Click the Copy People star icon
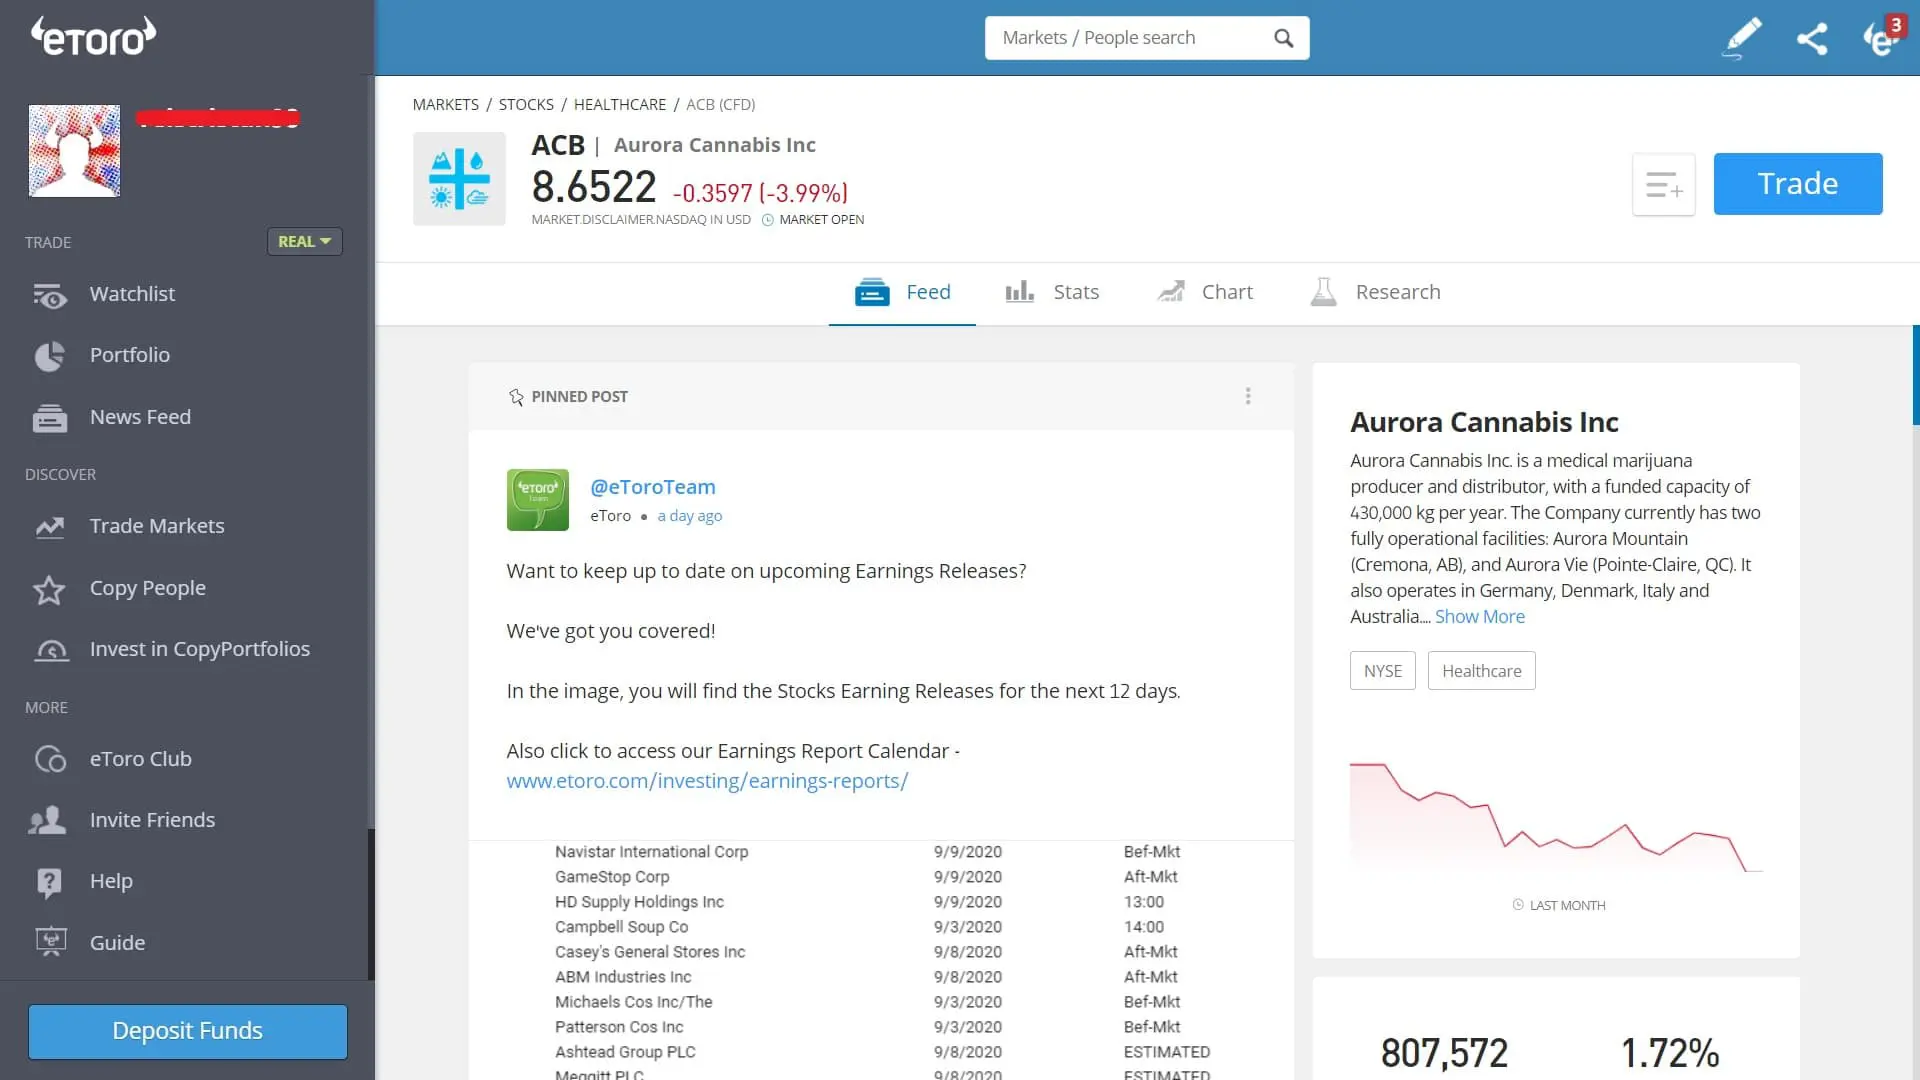The image size is (1920, 1080). pyautogui.click(x=49, y=589)
